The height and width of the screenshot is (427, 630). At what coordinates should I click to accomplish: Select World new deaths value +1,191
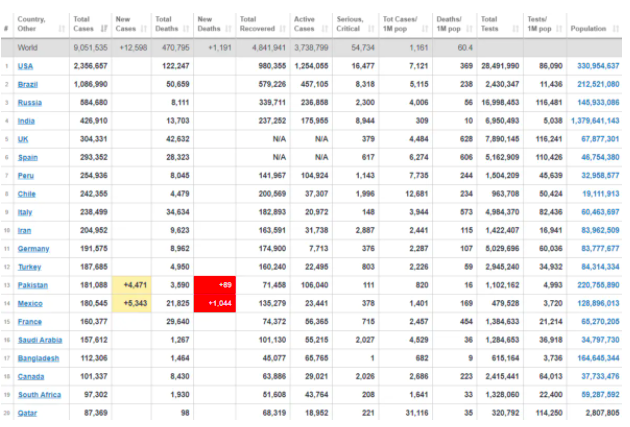pos(220,48)
